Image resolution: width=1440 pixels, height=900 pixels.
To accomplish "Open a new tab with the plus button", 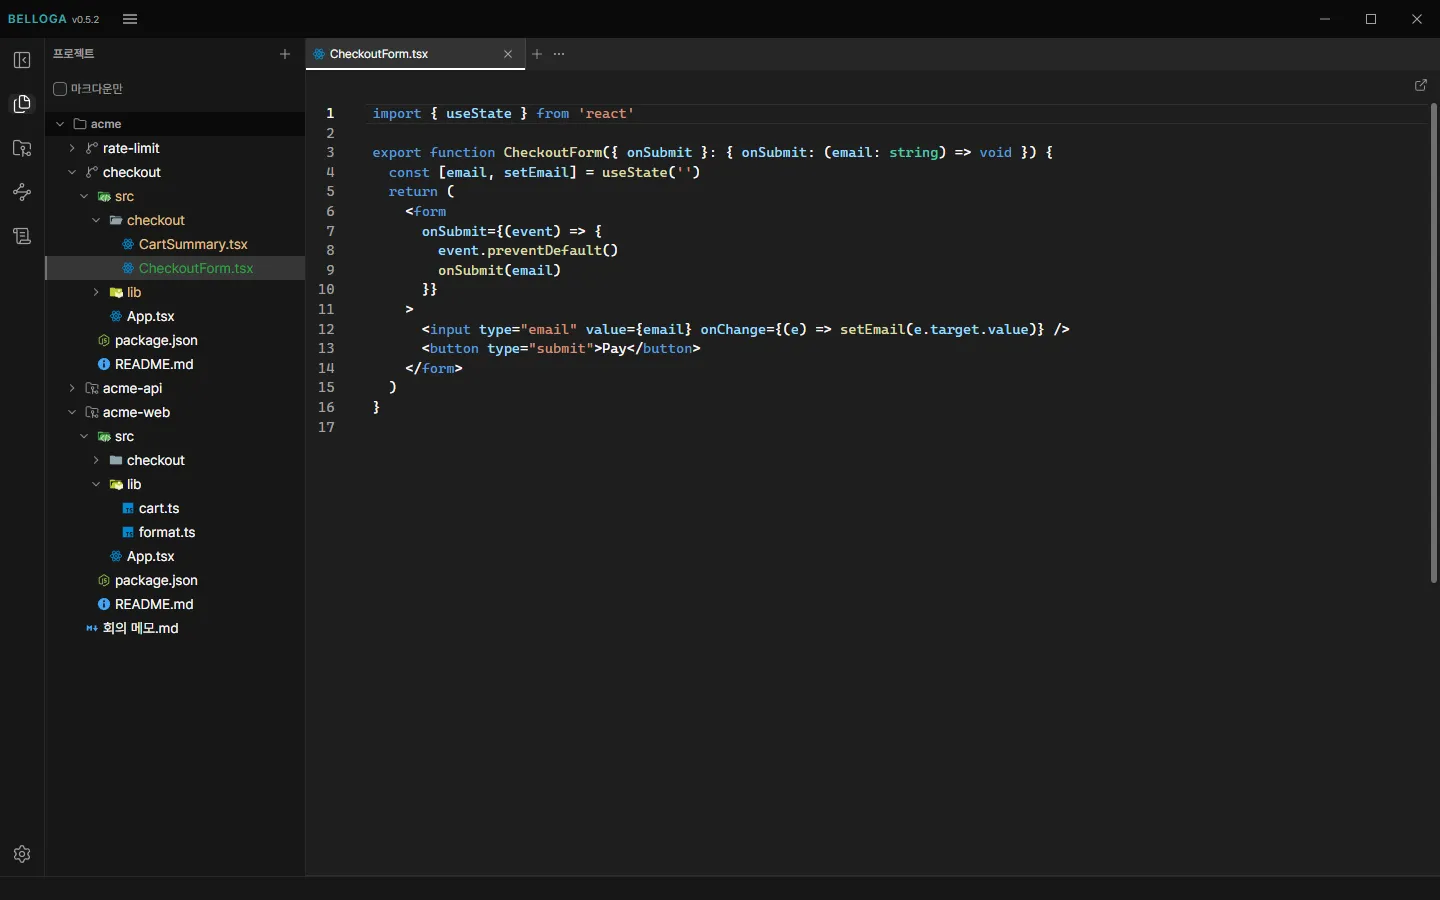I will click(537, 54).
